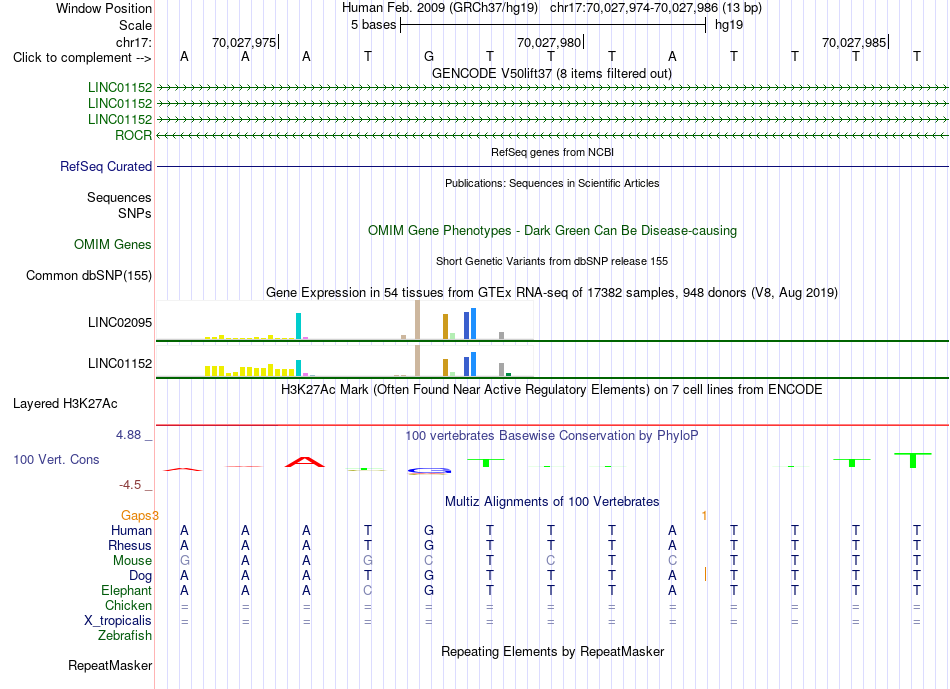Click the GENCODE V50lift37 track title

(x=551, y=73)
